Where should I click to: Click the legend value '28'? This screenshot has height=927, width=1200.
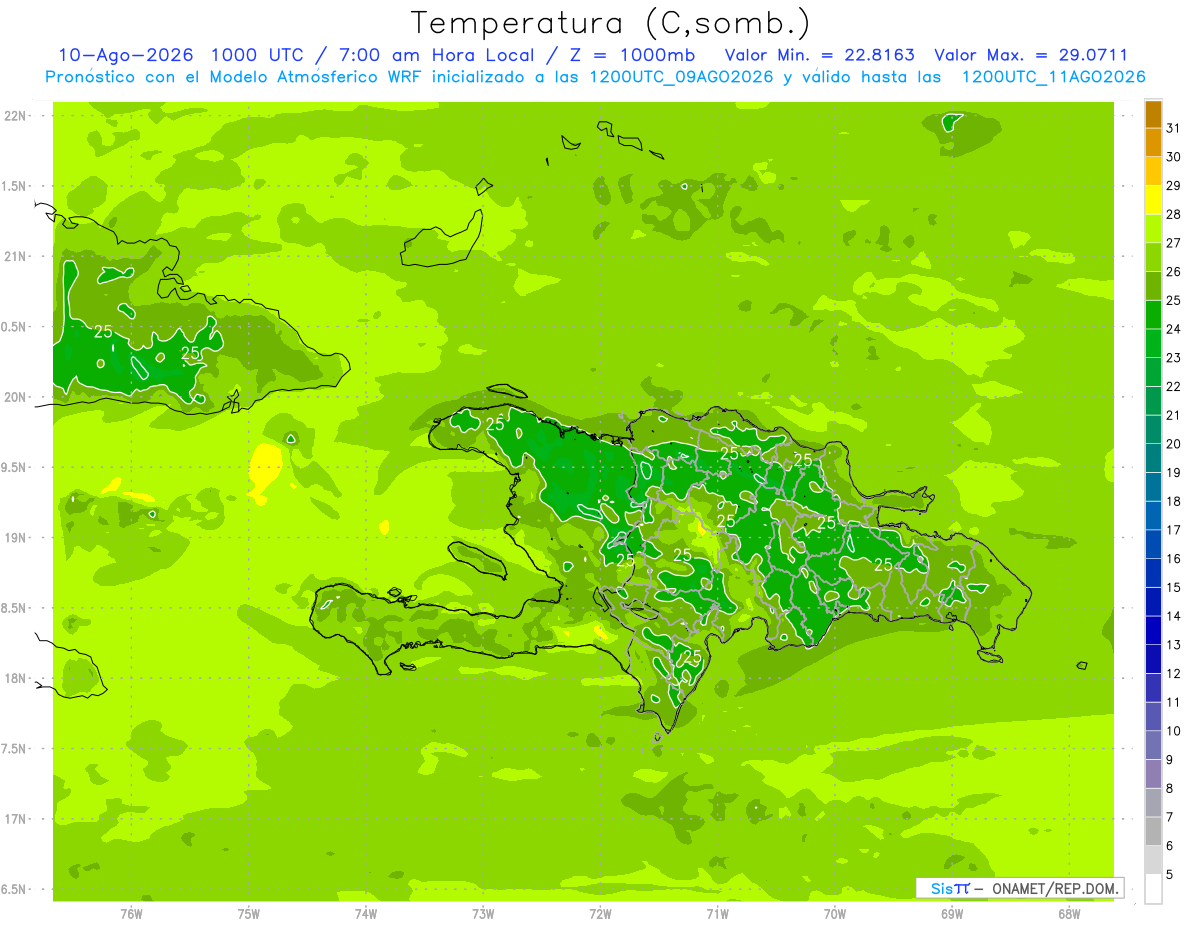point(1174,214)
